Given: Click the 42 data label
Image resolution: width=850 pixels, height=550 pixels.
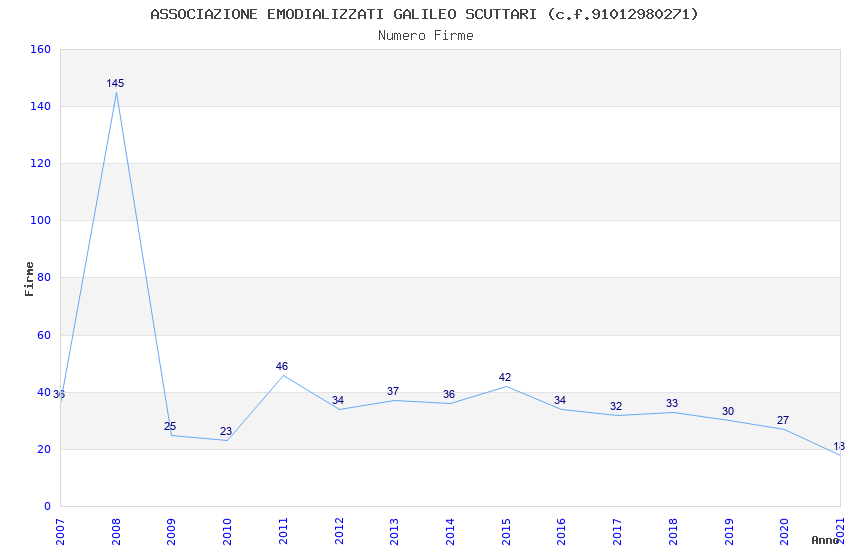Looking at the screenshot, I should [505, 377].
